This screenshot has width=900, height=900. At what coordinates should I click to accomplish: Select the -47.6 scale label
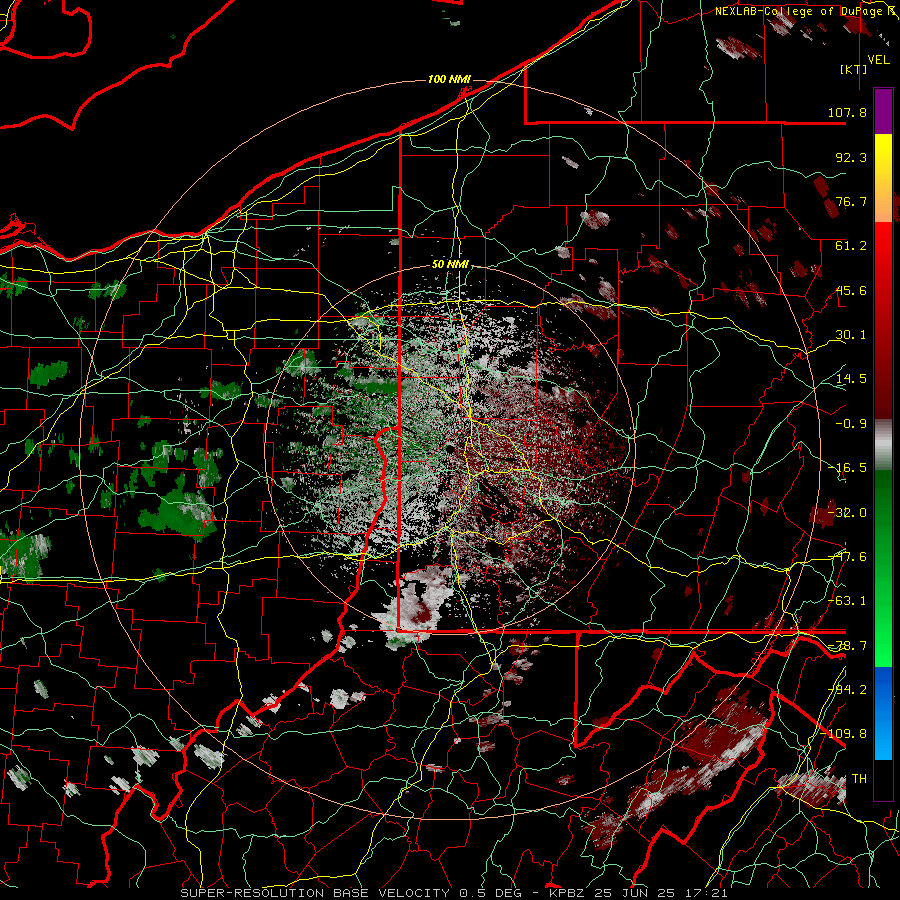[x=847, y=557]
